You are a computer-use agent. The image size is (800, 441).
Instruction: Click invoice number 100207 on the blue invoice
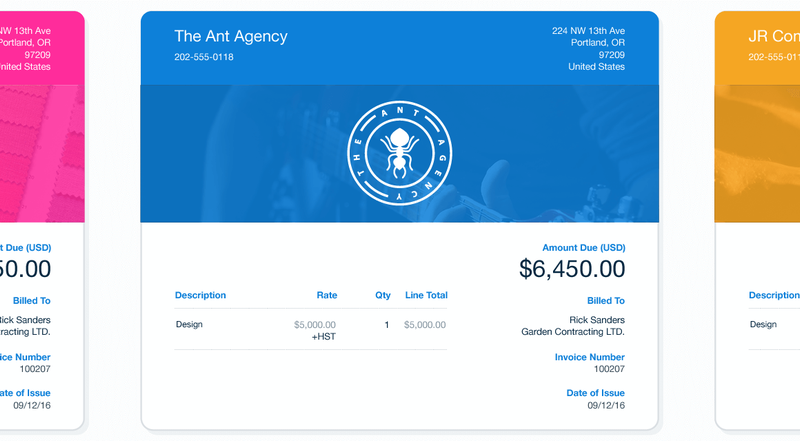click(x=607, y=369)
